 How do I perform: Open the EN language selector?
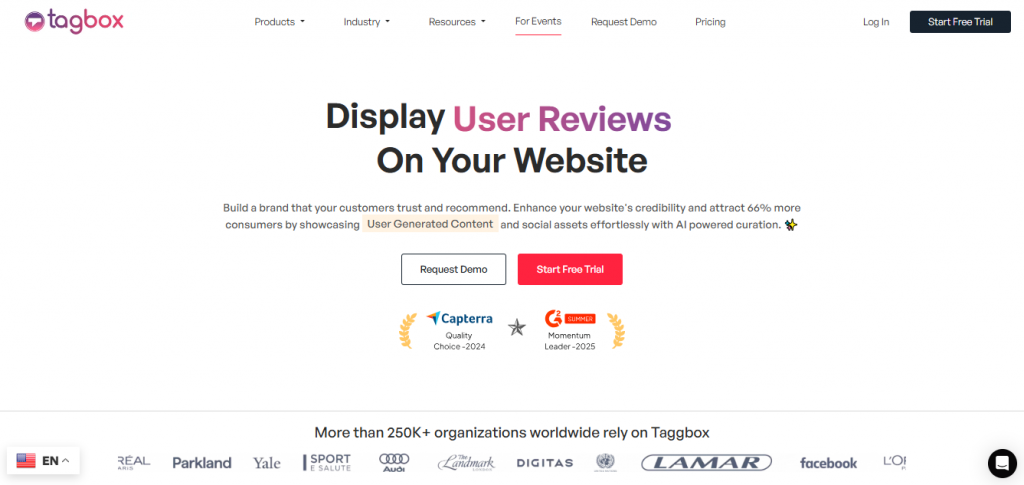[43, 461]
